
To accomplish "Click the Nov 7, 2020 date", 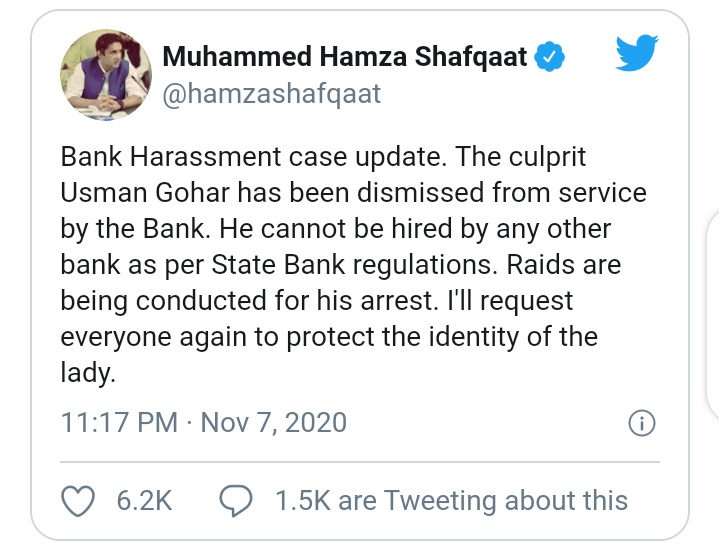I will coord(274,422).
